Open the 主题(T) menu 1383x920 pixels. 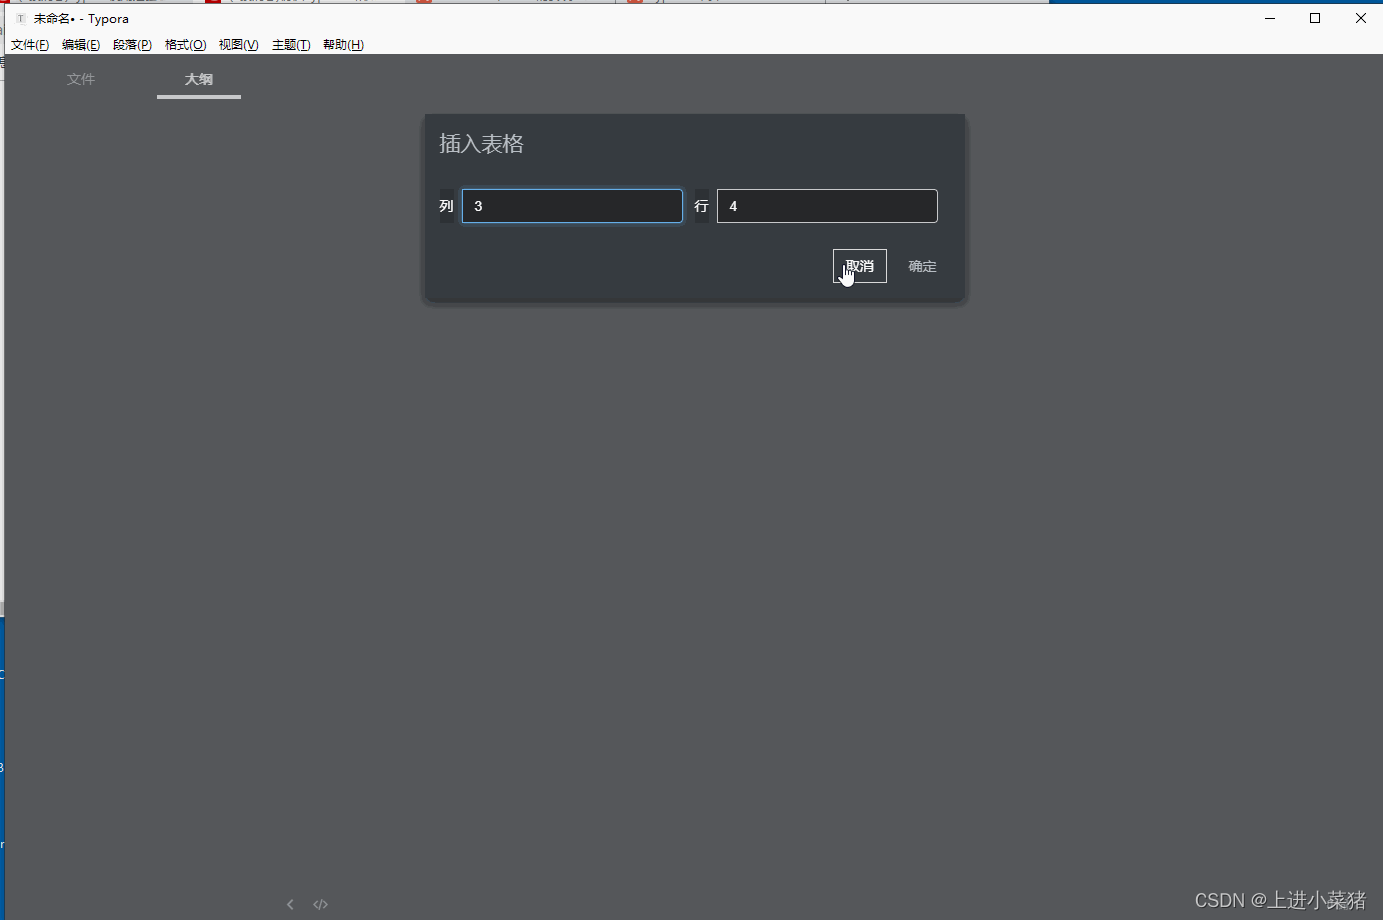pyautogui.click(x=291, y=45)
